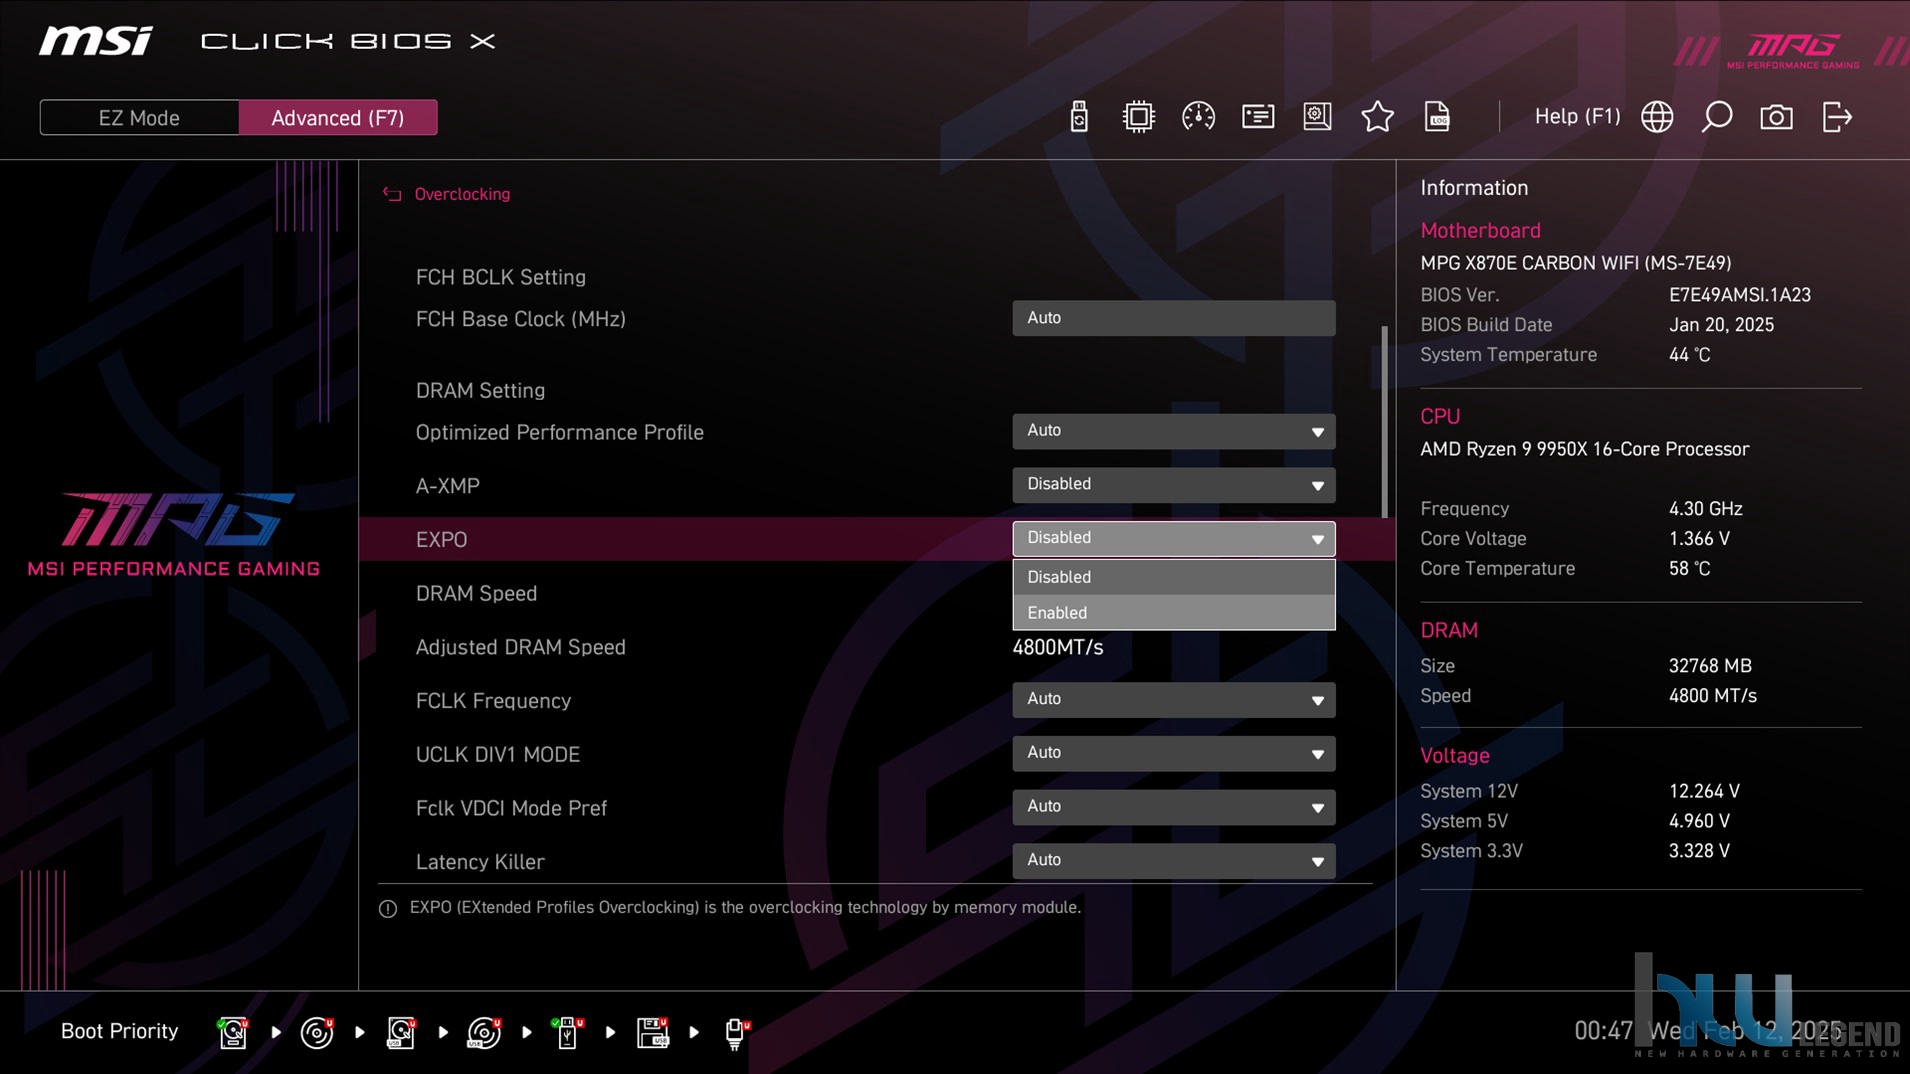
Task: Click the MSI logo at top left
Action: coord(96,41)
